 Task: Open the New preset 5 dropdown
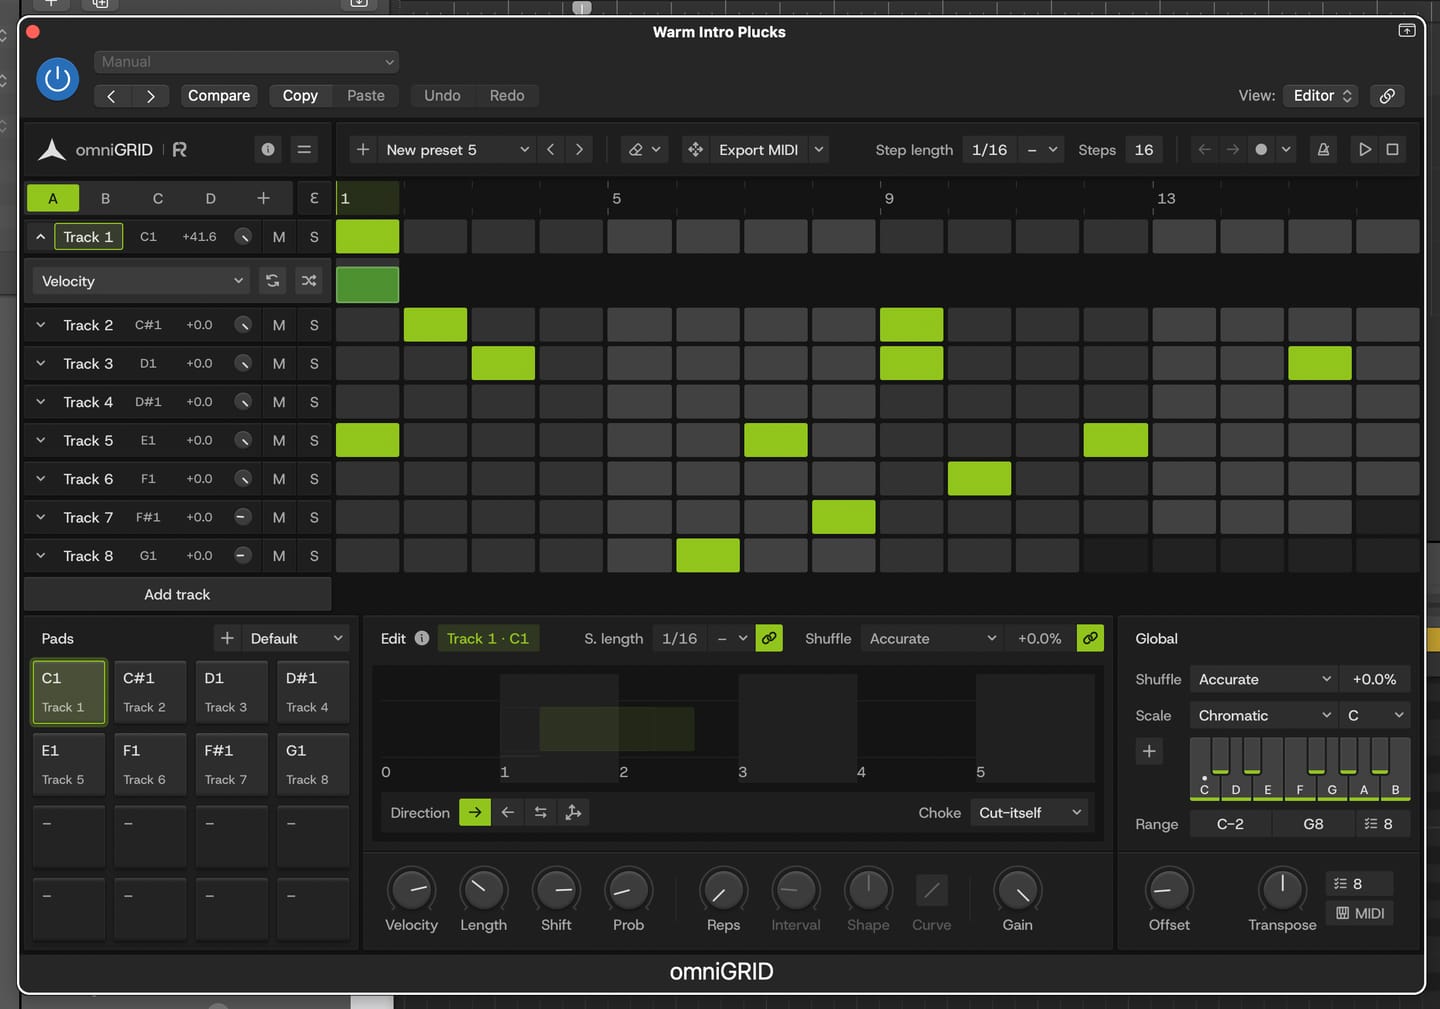[457, 150]
